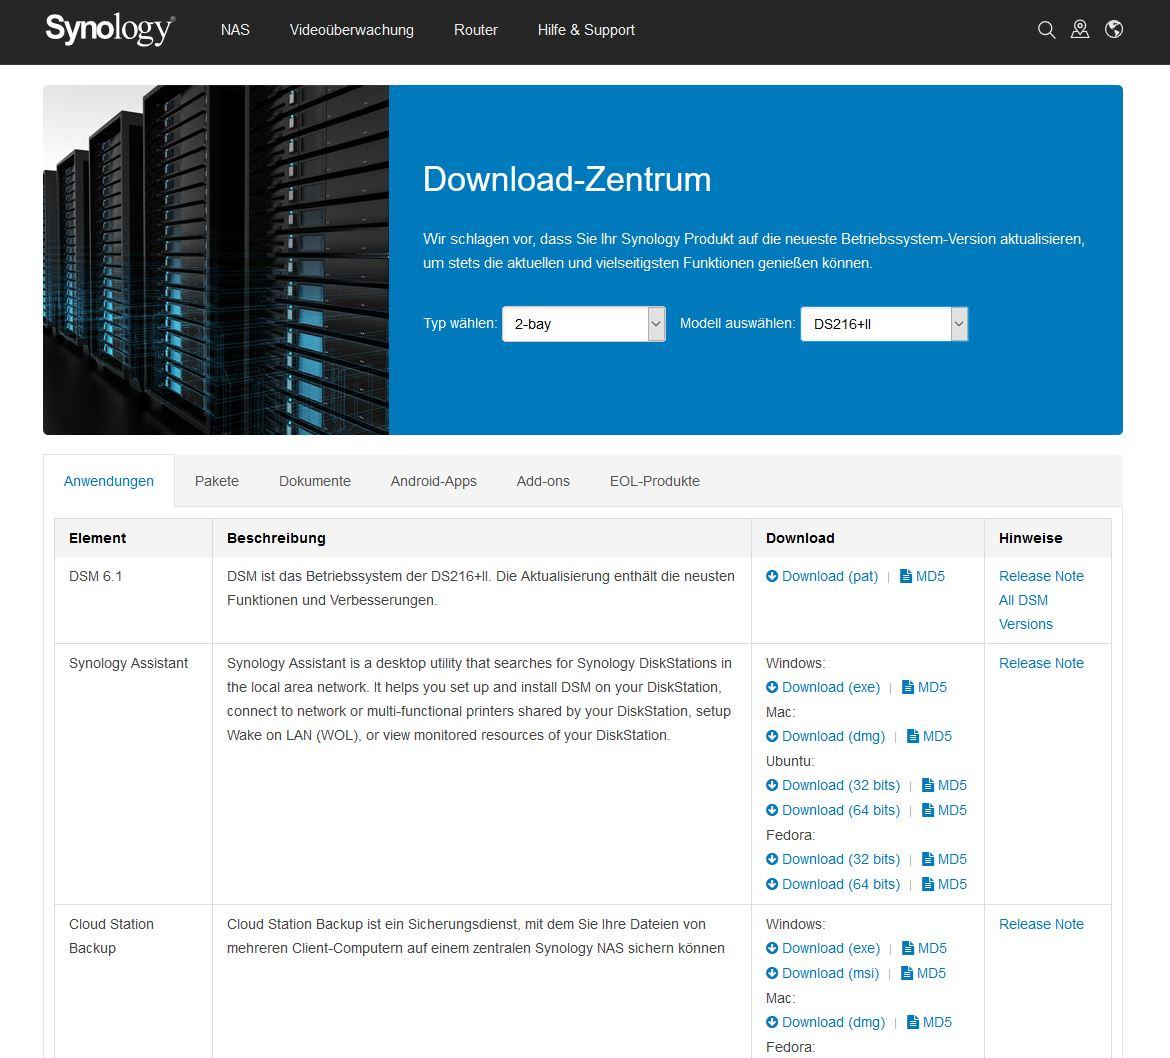Click download icon for Synology Assistant Ubuntu 32 bits
The width and height of the screenshot is (1170, 1058).
pos(772,785)
